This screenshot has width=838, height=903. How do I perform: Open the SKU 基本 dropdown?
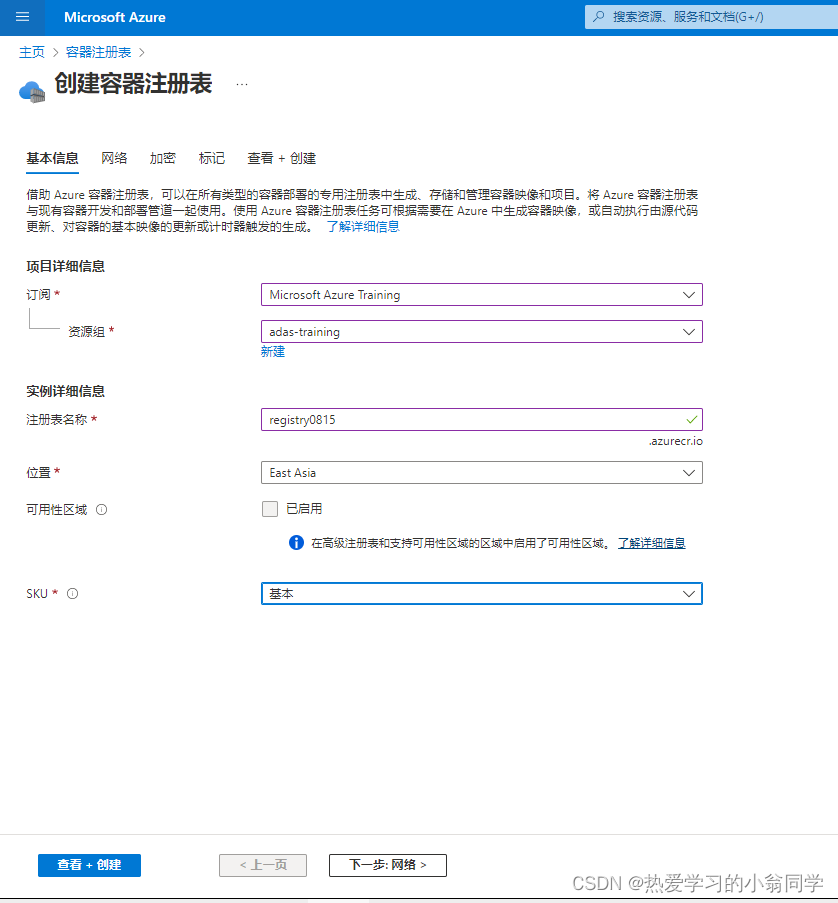click(481, 594)
